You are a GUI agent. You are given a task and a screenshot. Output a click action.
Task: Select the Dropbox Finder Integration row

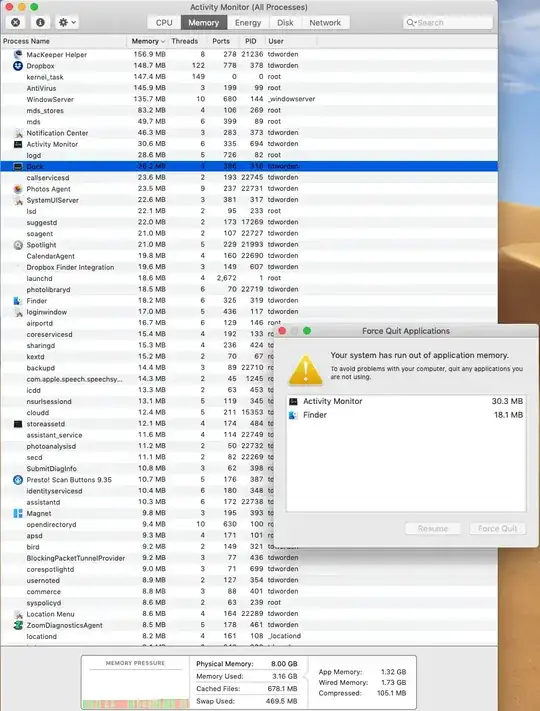249,267
